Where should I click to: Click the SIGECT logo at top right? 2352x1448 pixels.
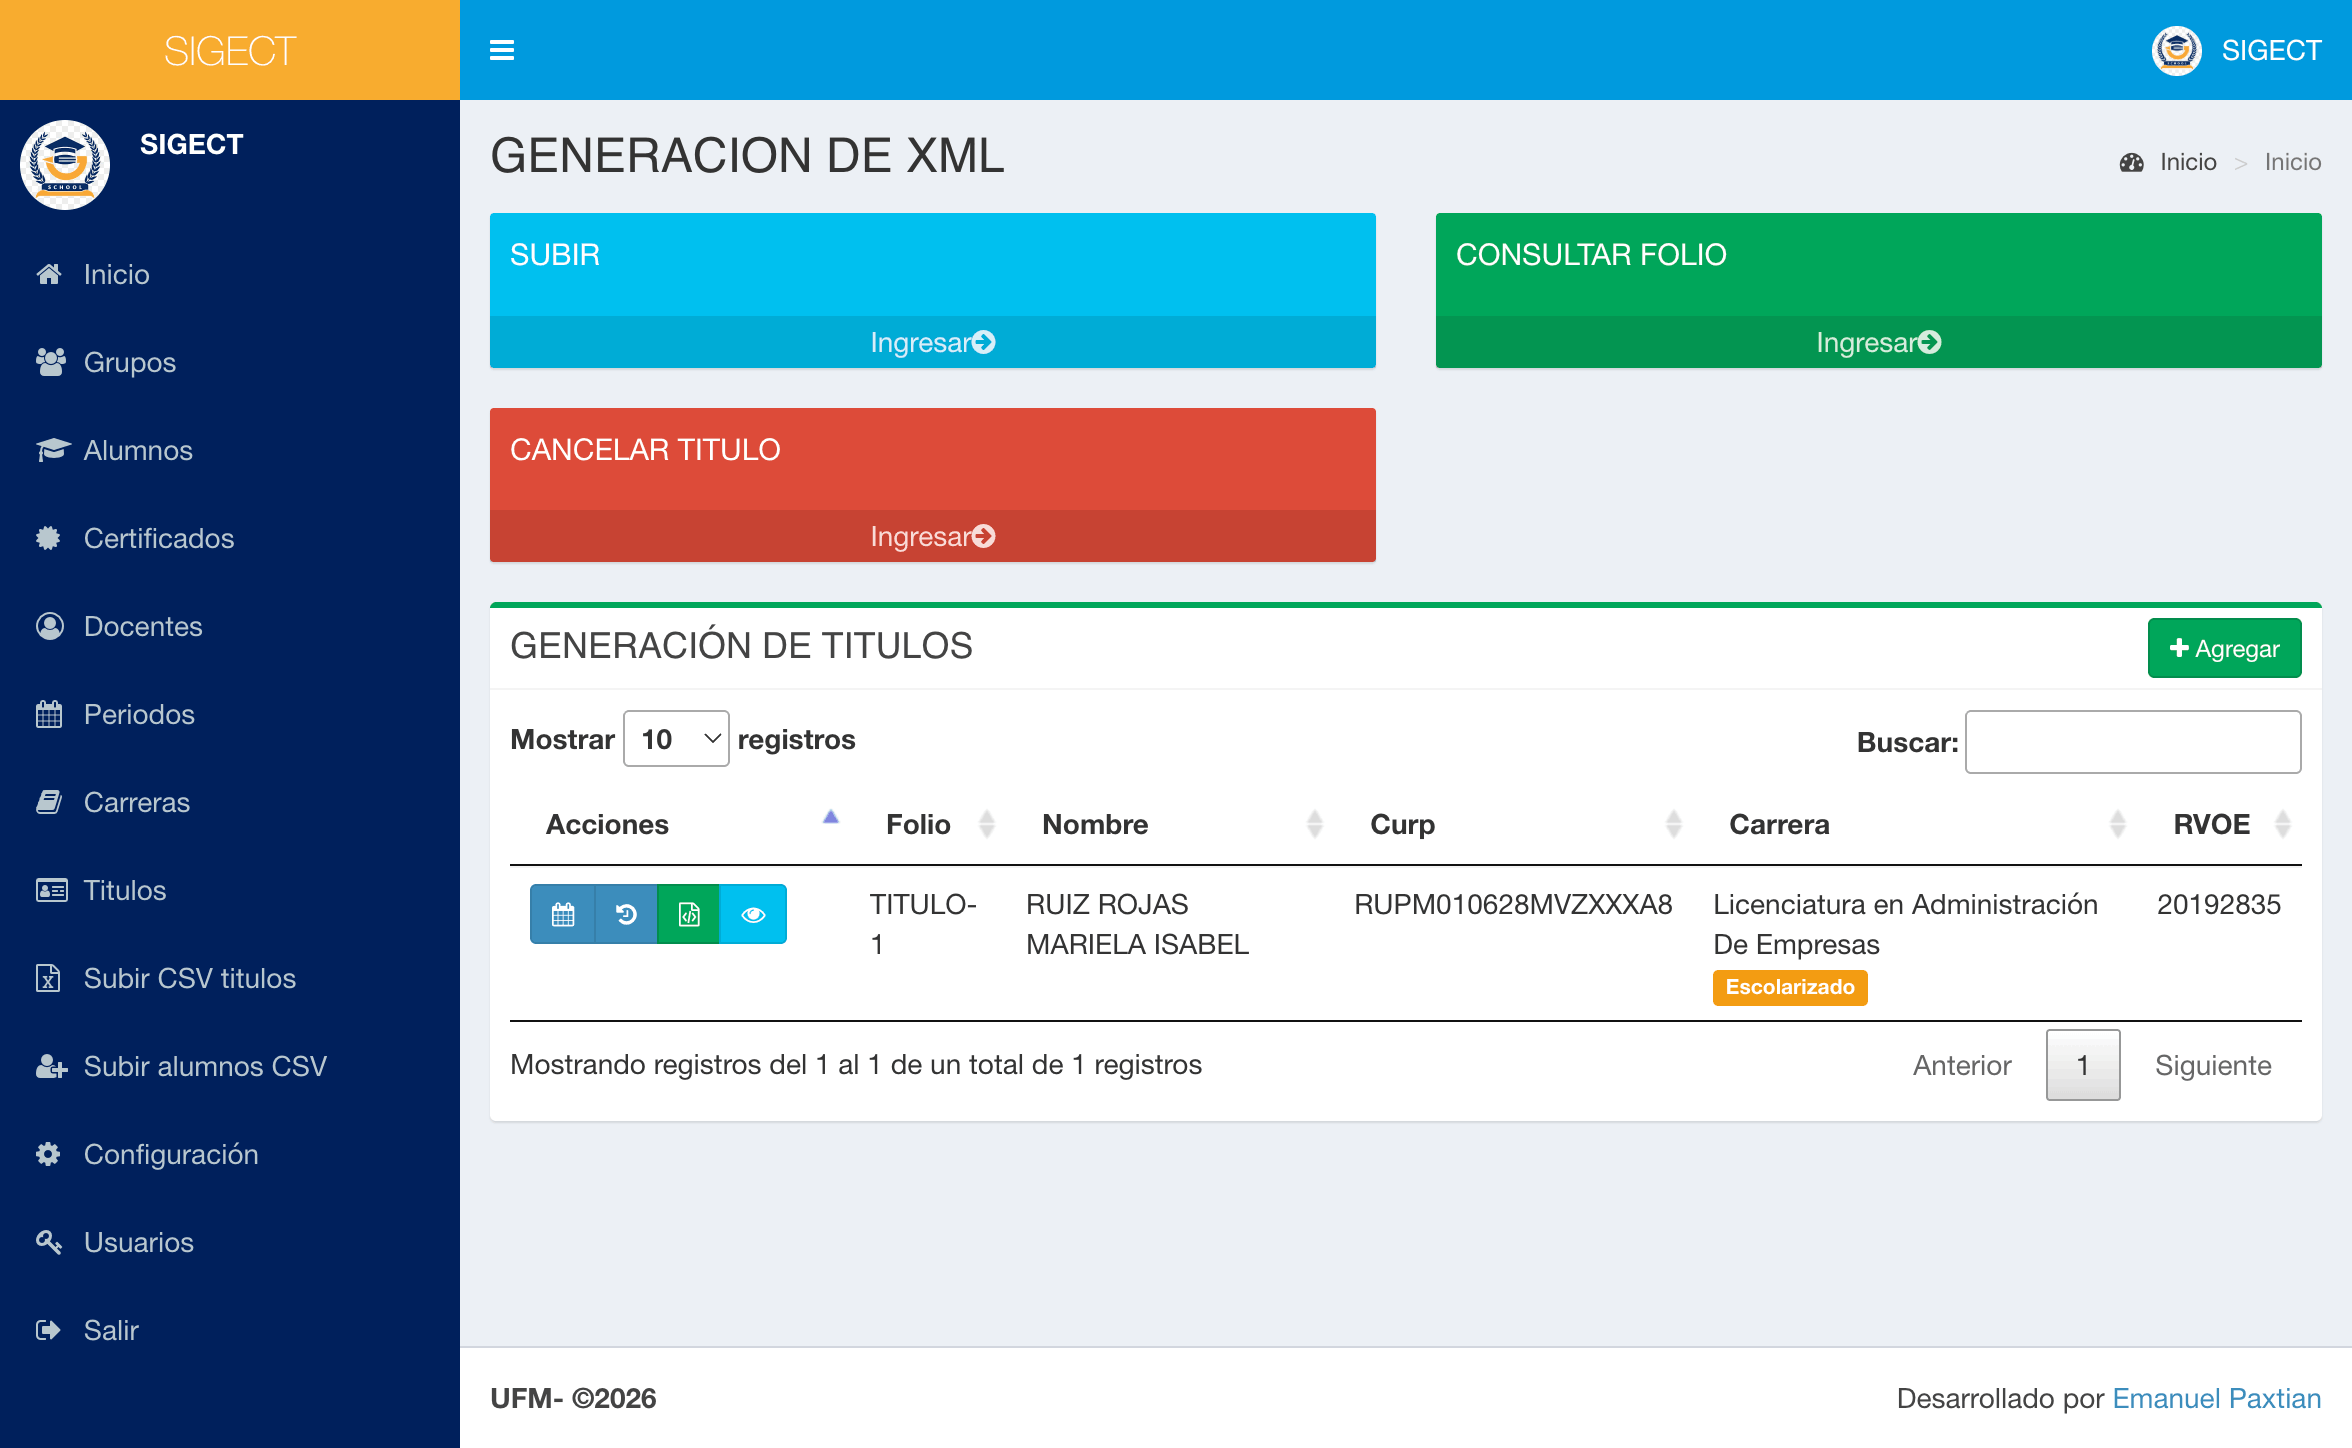(x=2176, y=50)
